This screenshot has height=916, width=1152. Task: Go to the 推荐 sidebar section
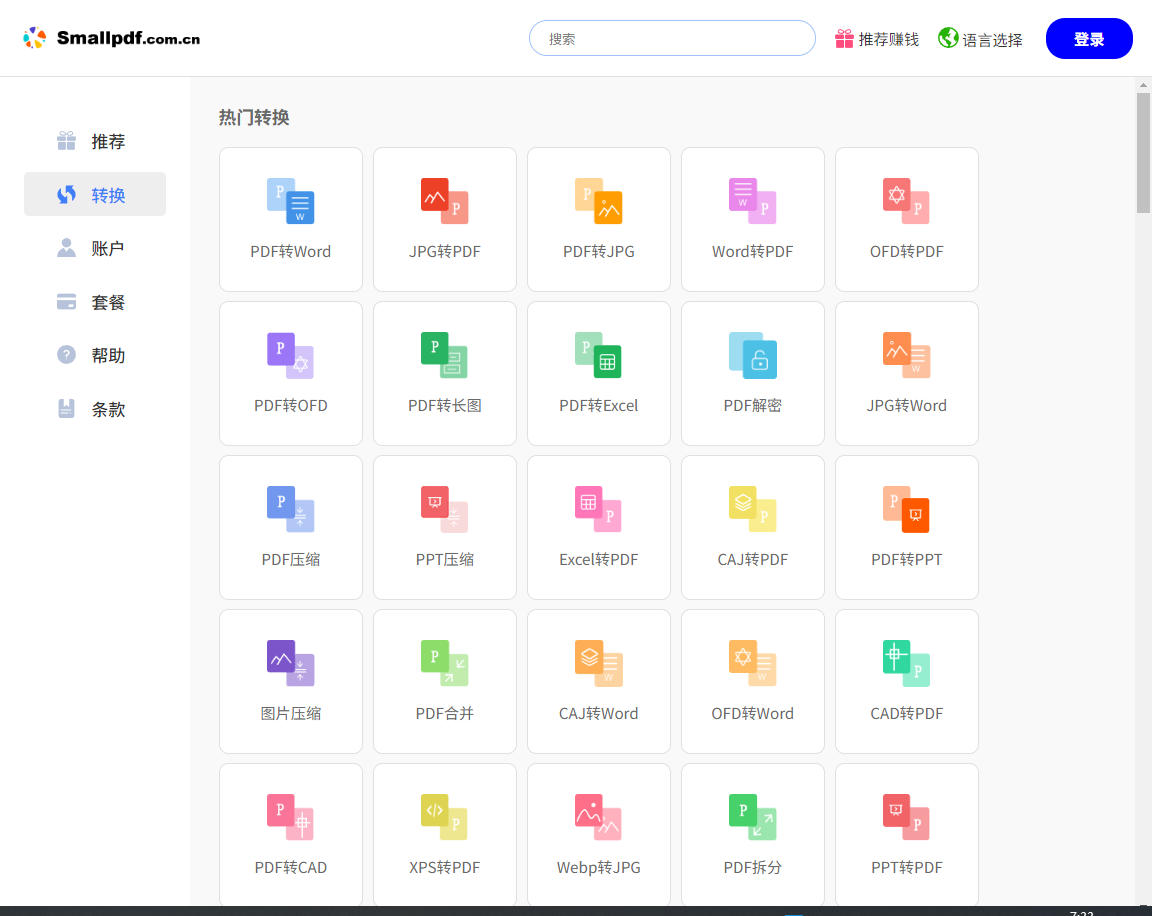(x=95, y=141)
